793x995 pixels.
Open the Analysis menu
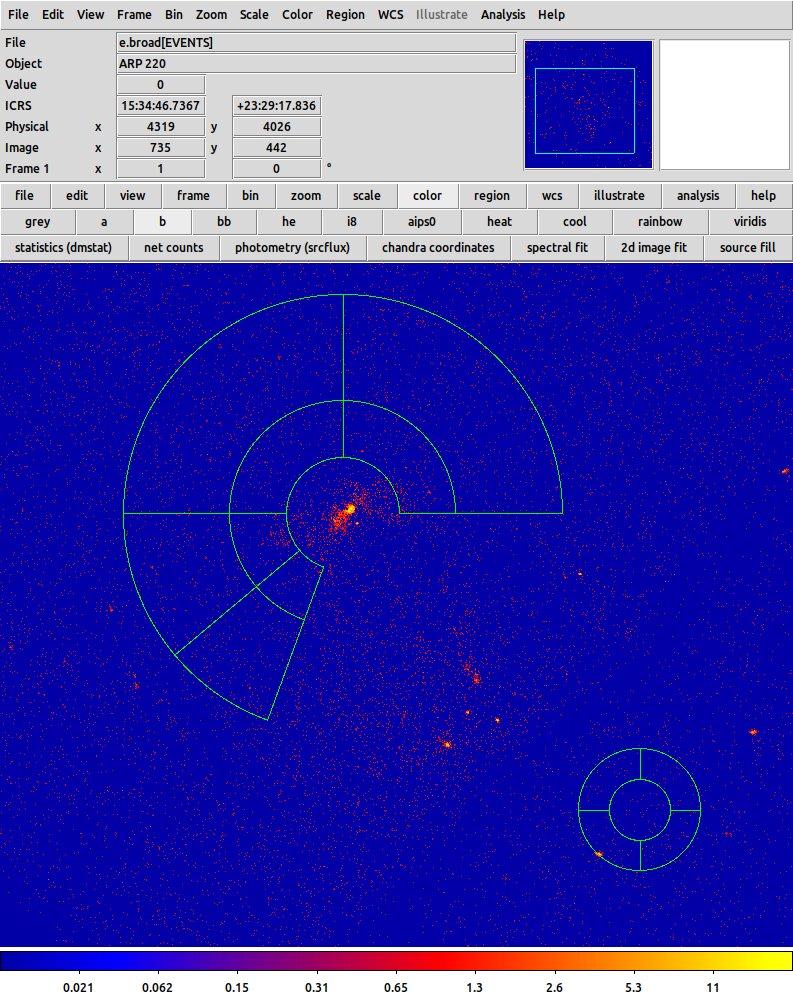point(502,14)
